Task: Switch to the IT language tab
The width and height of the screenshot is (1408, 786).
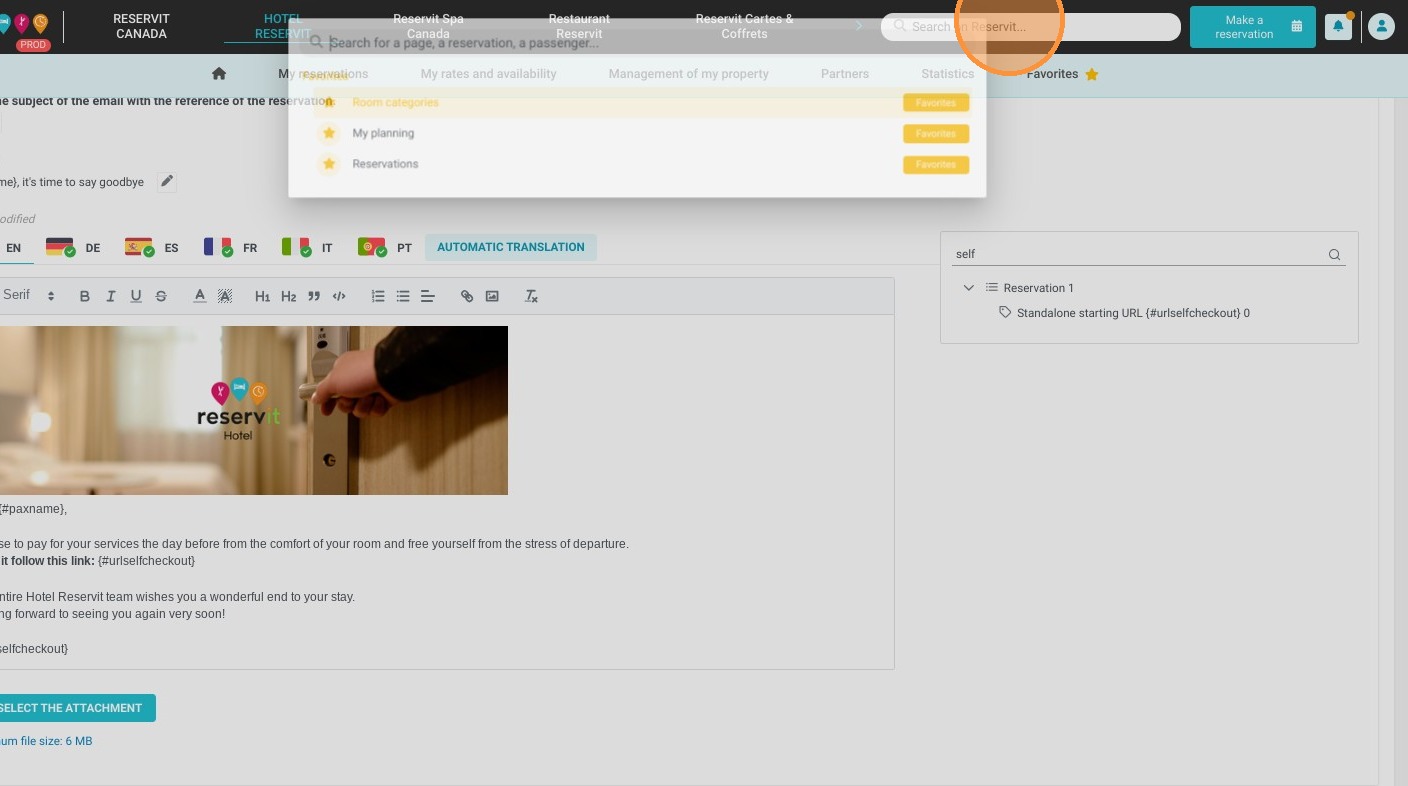Action: click(307, 248)
